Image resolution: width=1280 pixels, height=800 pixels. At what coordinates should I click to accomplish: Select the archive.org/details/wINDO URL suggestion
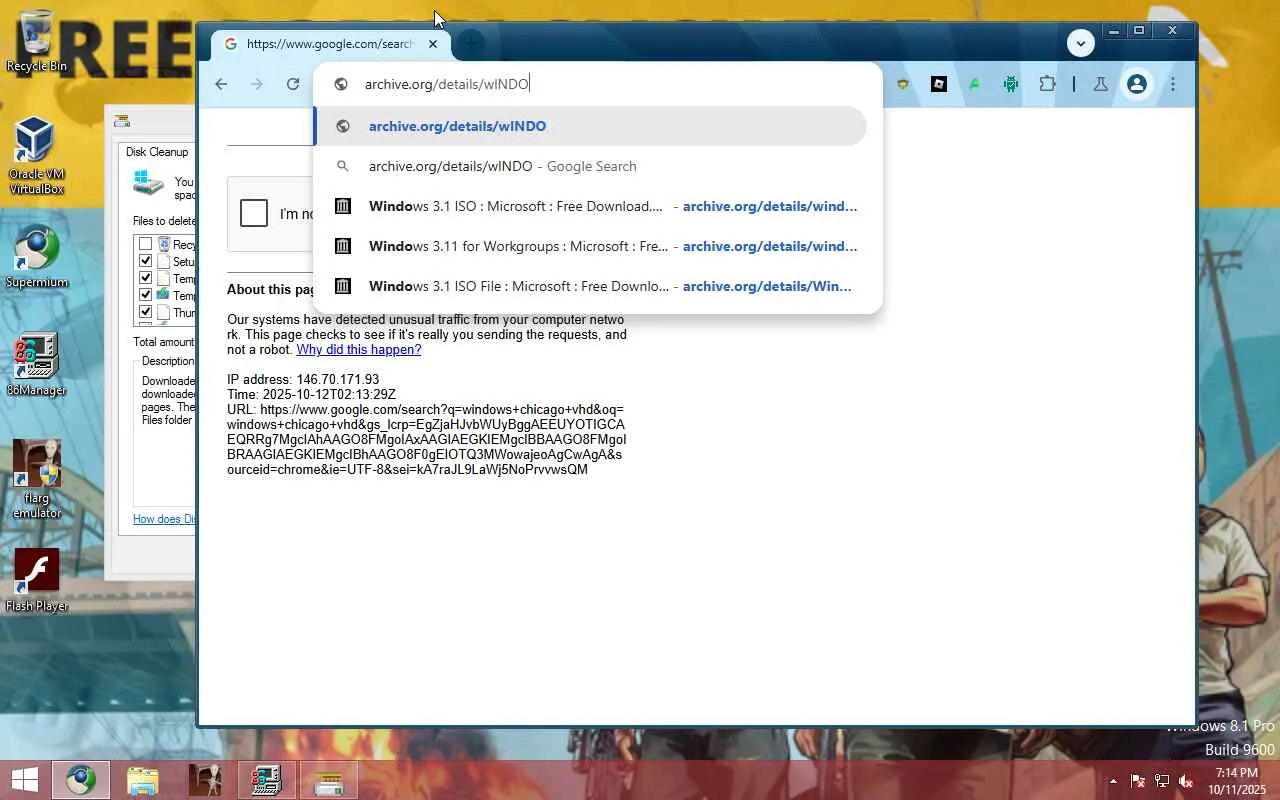(590, 126)
